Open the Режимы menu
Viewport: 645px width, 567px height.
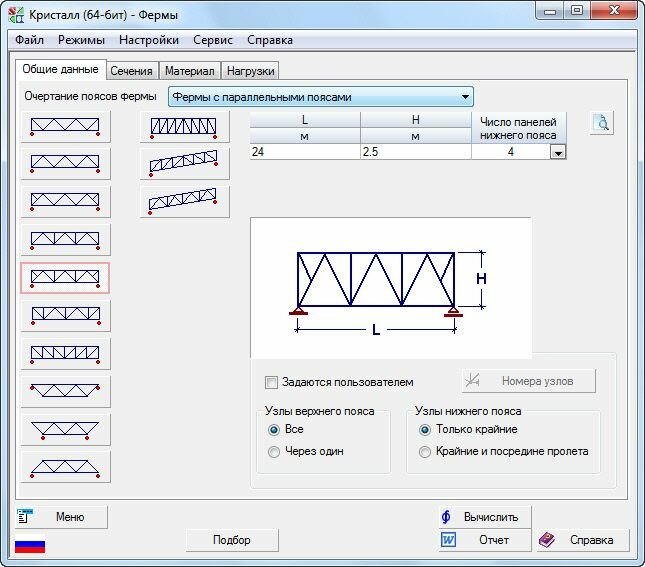(x=81, y=40)
